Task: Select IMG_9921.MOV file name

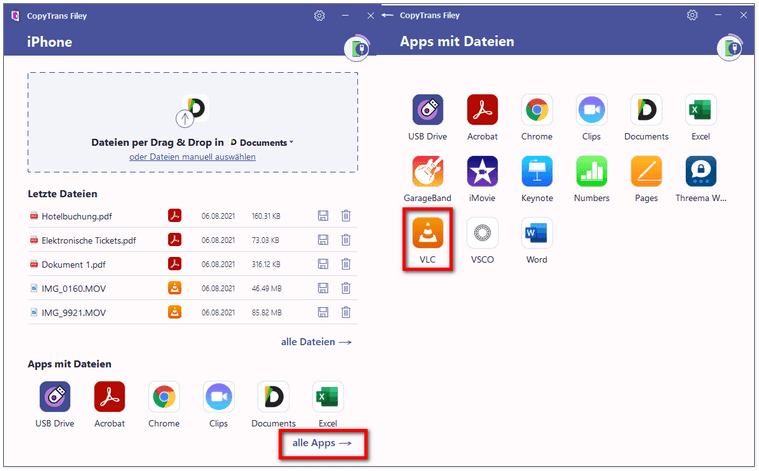Action: pyautogui.click(x=74, y=313)
